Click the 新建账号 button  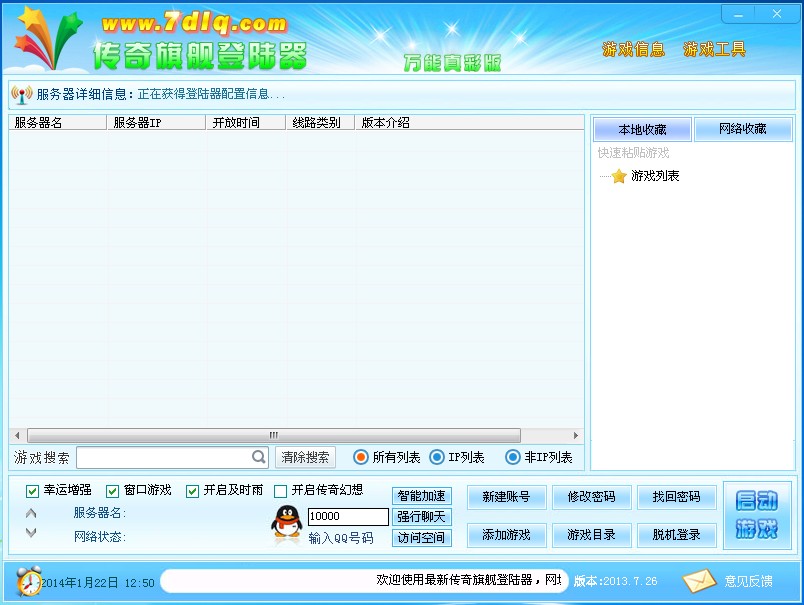[x=506, y=497]
